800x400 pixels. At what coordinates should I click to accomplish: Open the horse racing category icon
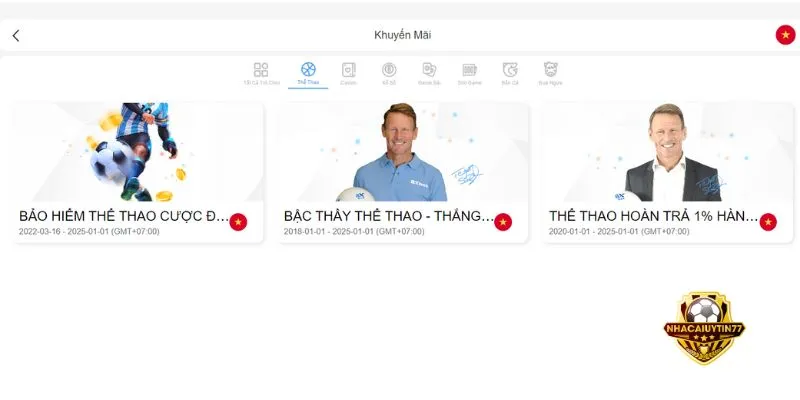551,69
